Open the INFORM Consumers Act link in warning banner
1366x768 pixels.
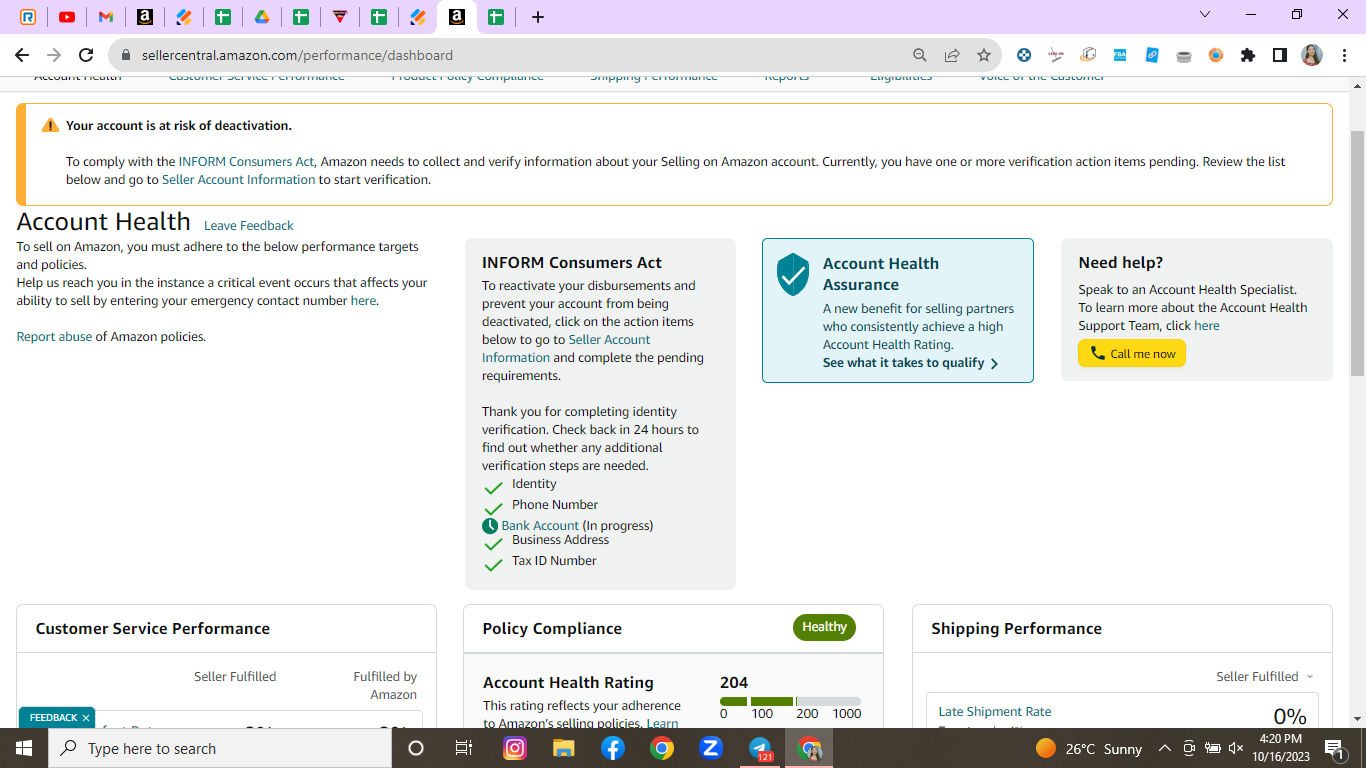(246, 161)
